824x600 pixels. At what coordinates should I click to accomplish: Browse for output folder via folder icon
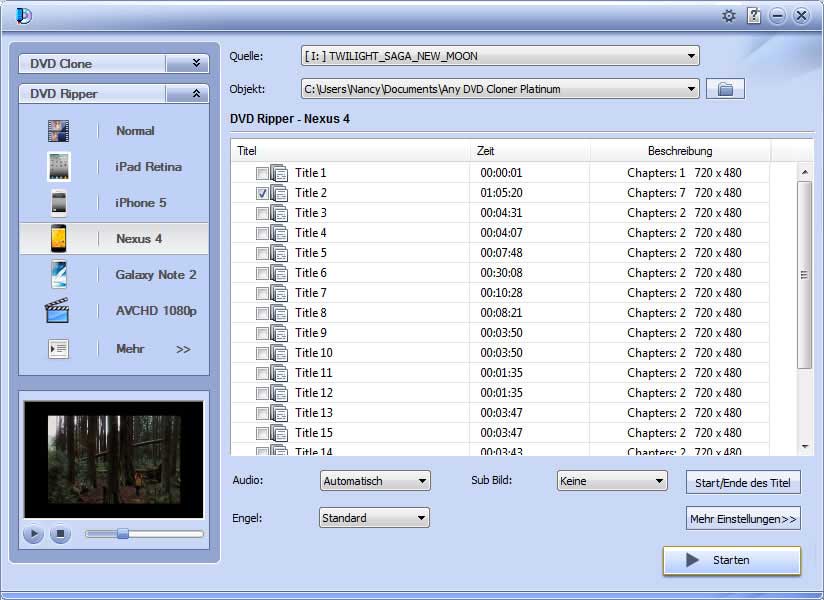(725, 89)
